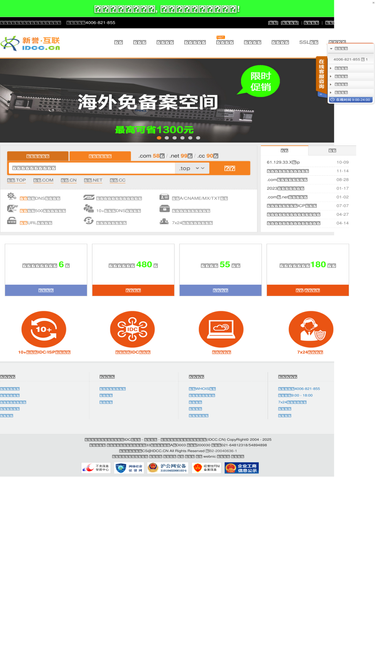Screen dimensions: 375x667
Task: Click the phone number 4006-821-855 in the top bar
Action: (x=100, y=23)
